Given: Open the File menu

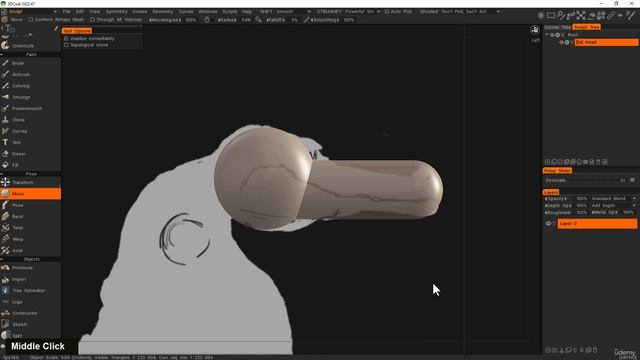Looking at the screenshot, I should coord(67,11).
